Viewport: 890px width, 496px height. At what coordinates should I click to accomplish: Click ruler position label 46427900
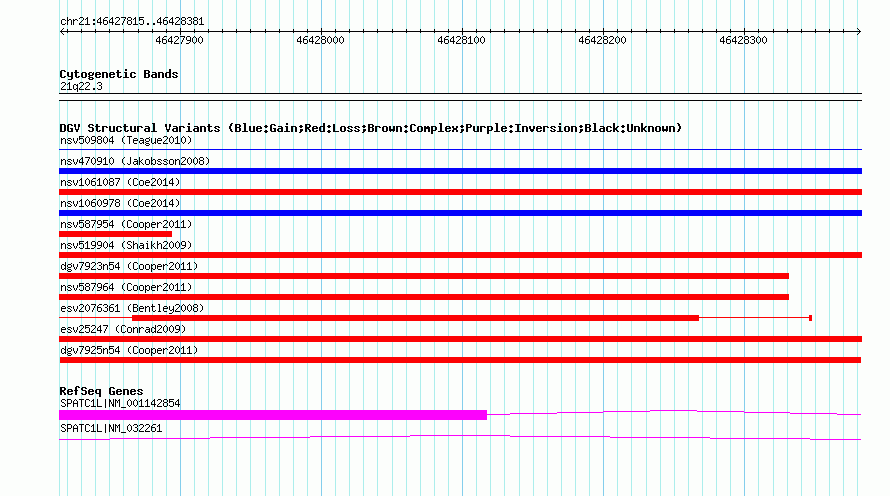tap(179, 40)
